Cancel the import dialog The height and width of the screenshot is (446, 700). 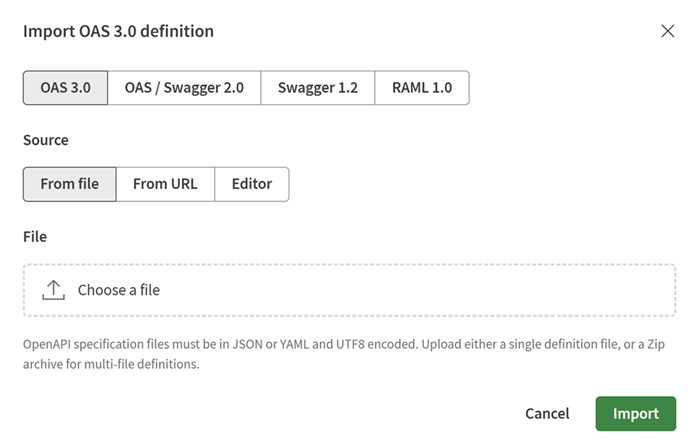click(x=547, y=413)
